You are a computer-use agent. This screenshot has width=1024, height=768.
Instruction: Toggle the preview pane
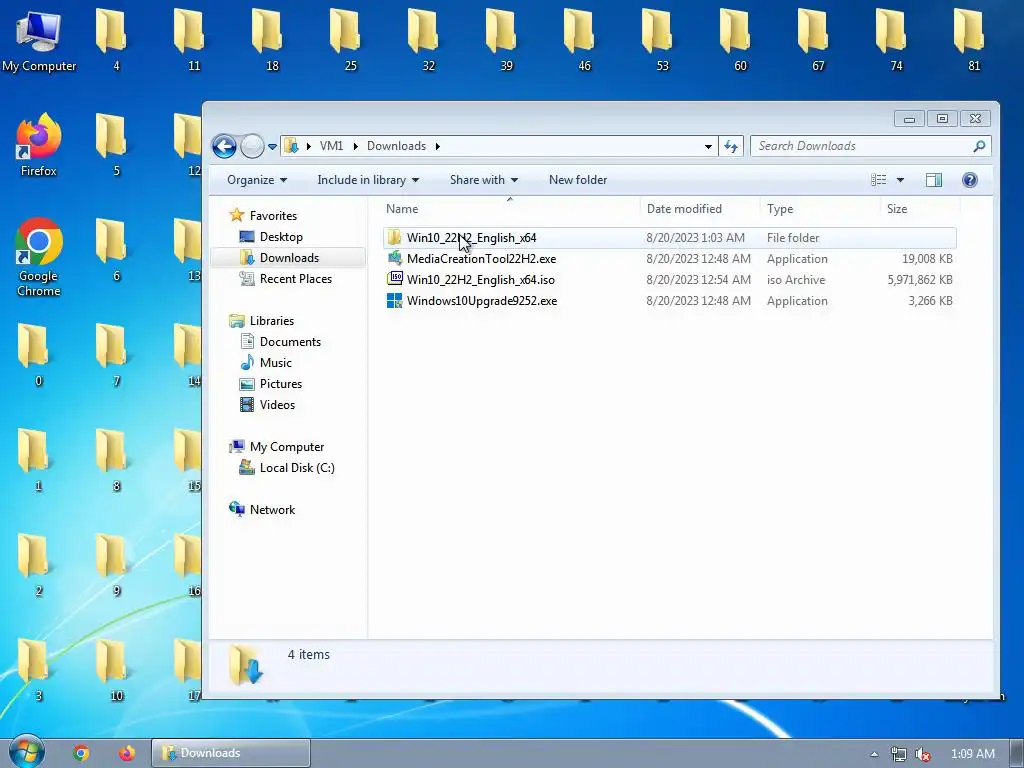934,180
